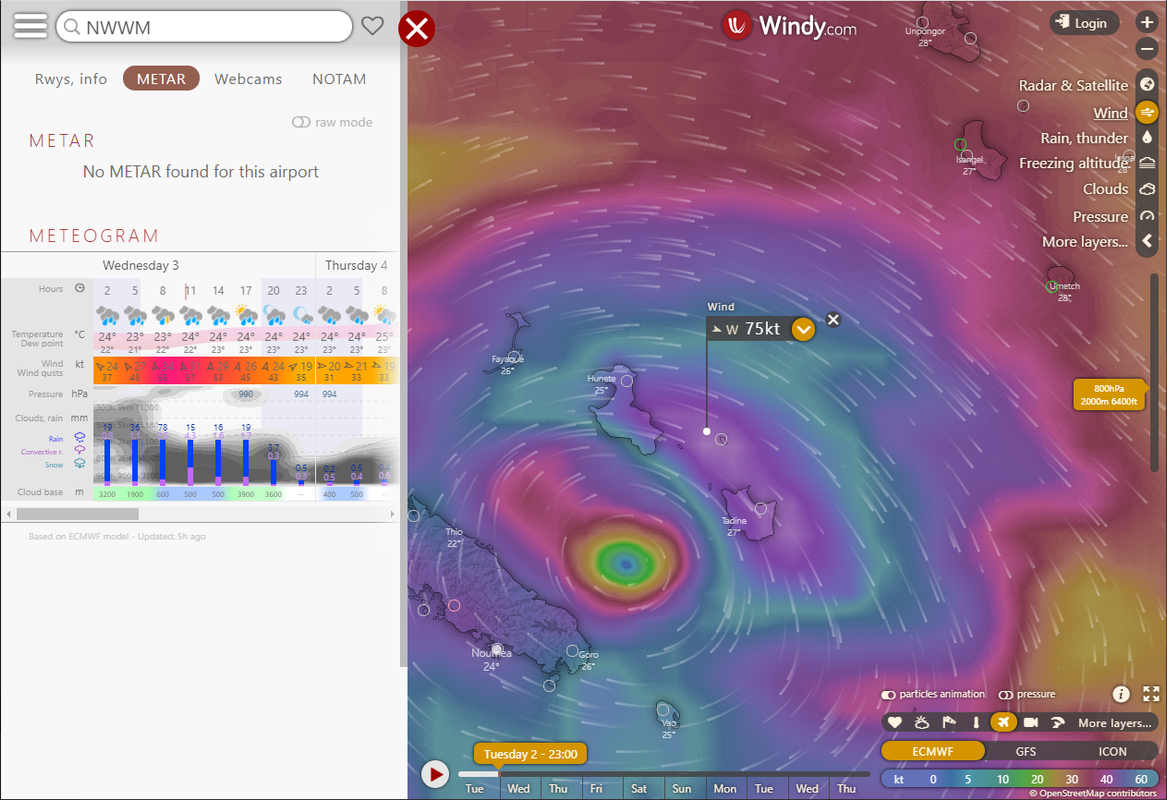Image resolution: width=1167 pixels, height=800 pixels.
Task: Select the Rain, thunder droplet icon
Action: coord(1147,138)
